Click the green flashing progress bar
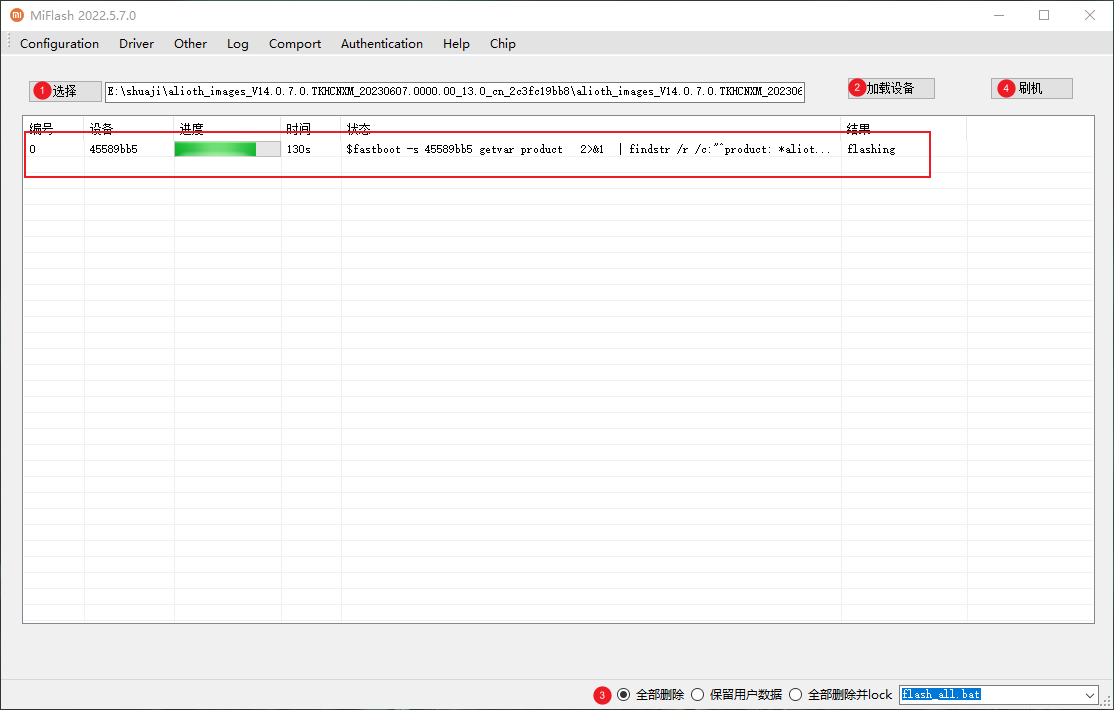 click(x=227, y=149)
